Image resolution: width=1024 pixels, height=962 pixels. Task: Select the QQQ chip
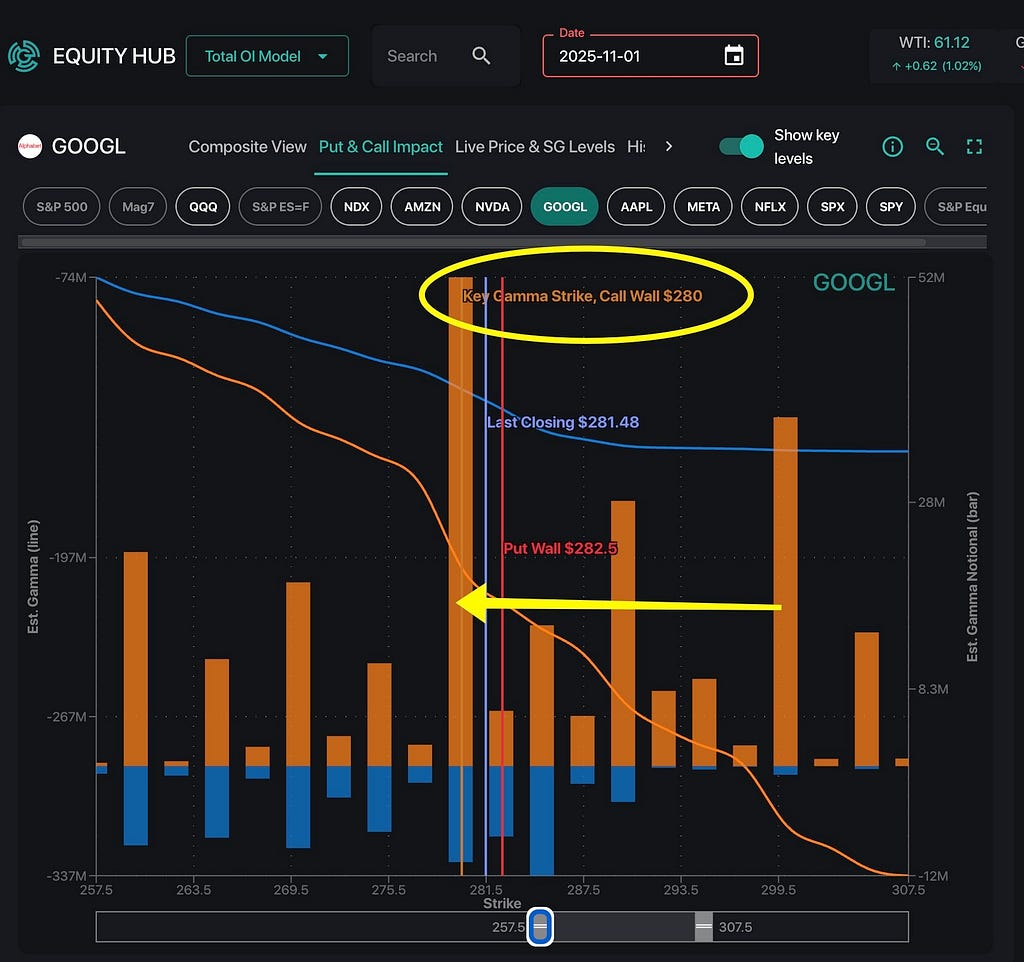pyautogui.click(x=203, y=206)
